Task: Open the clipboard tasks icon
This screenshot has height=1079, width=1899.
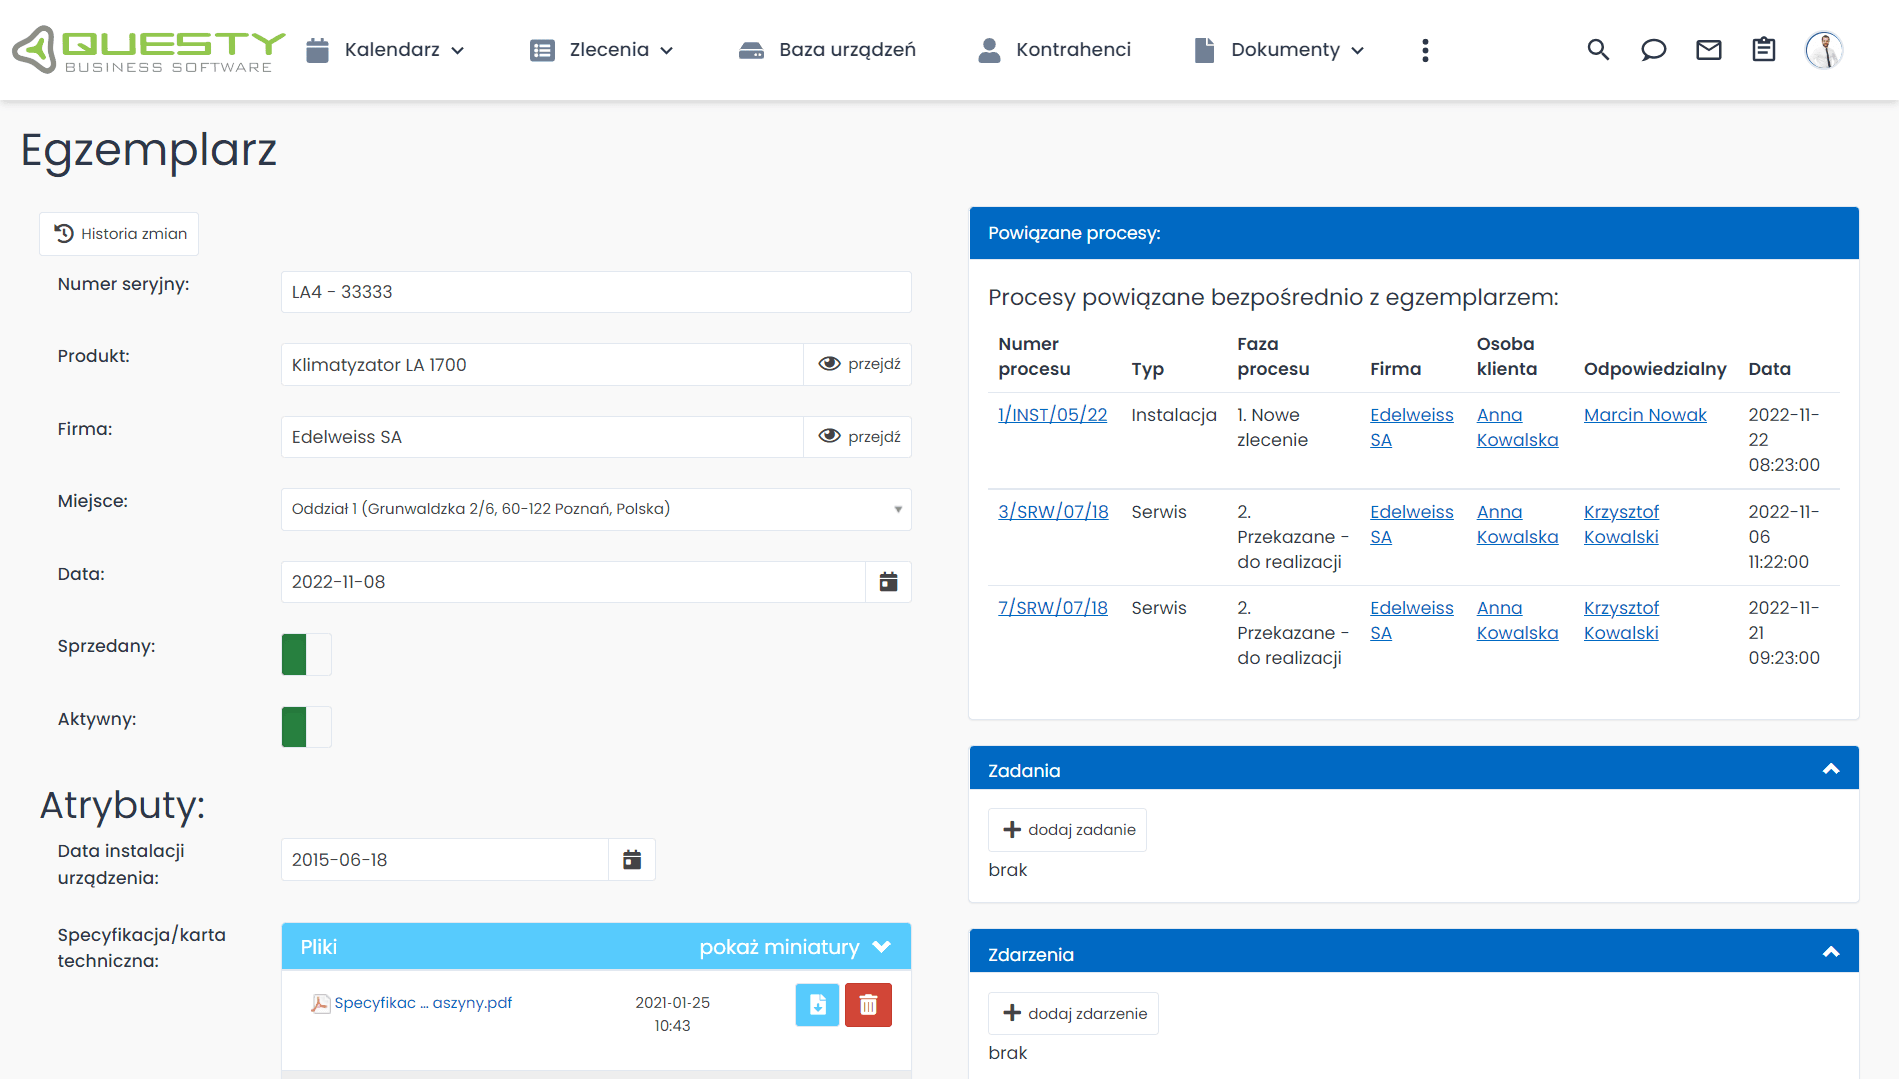Action: (1764, 50)
